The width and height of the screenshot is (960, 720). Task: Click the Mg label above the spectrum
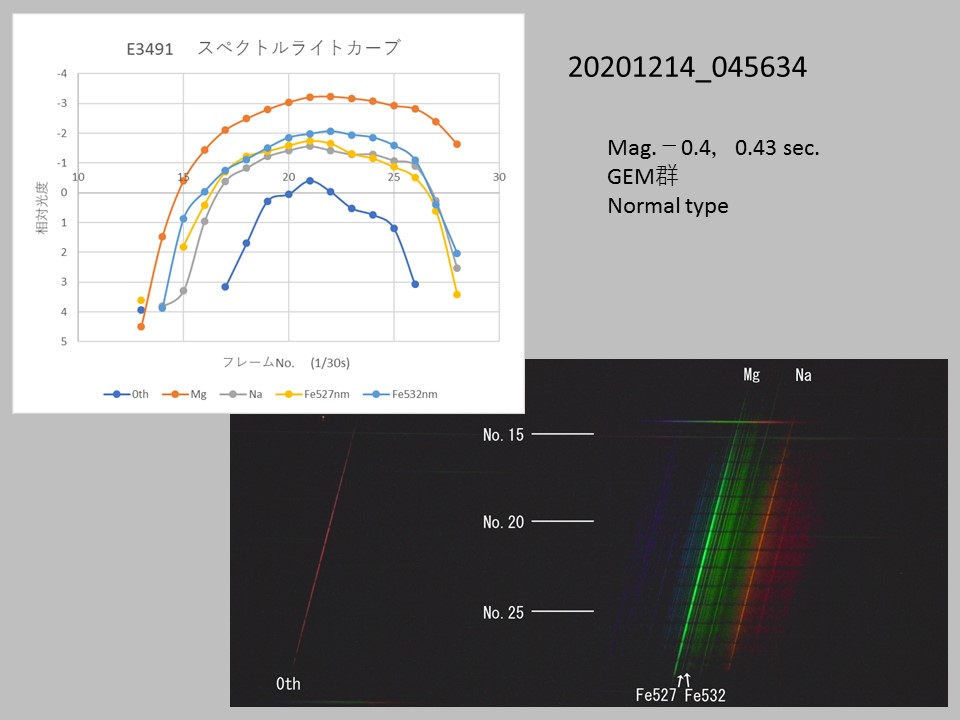coord(752,375)
